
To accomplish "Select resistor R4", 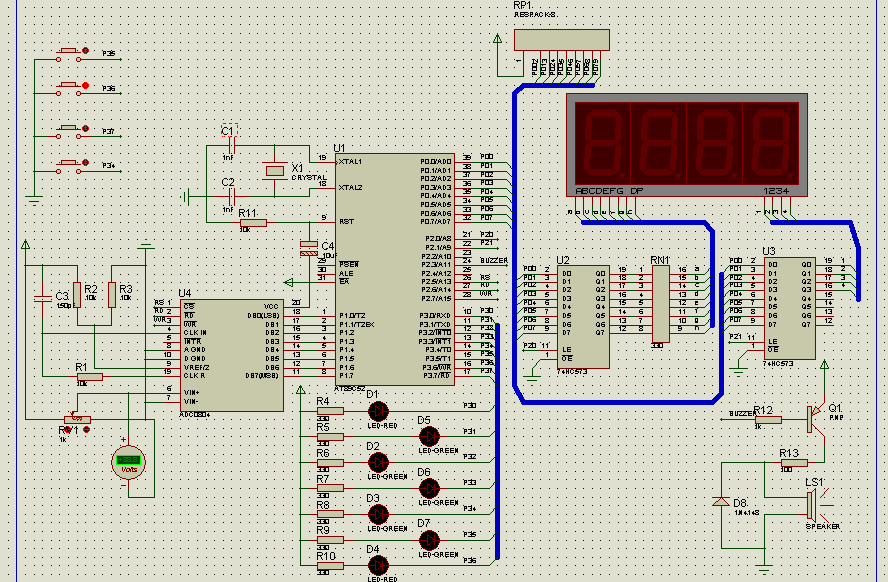I will [x=330, y=411].
